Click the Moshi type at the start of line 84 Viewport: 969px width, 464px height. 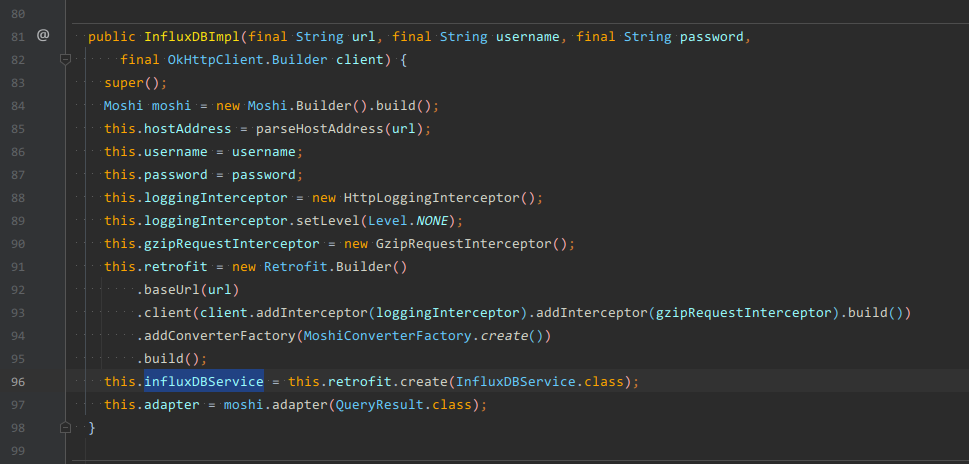pyautogui.click(x=124, y=106)
